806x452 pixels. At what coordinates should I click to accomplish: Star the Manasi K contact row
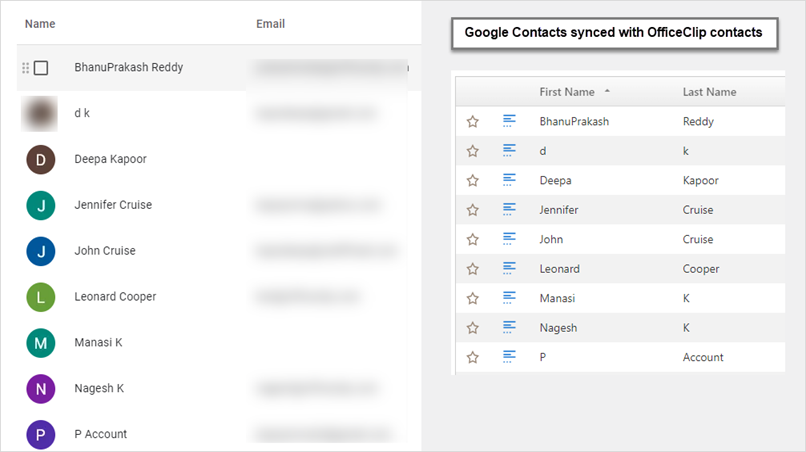tap(472, 298)
